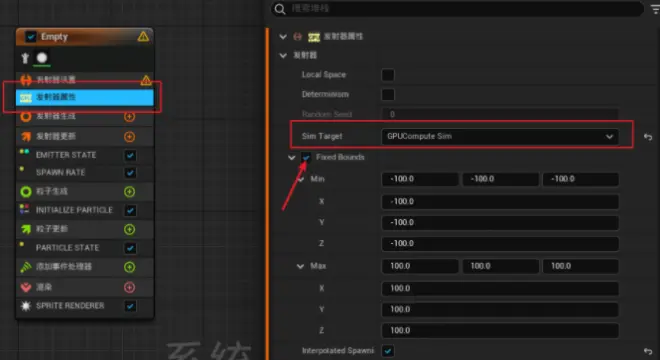Image resolution: width=660 pixels, height=360 pixels.
Task: Enable the Determinism checkbox
Action: pyautogui.click(x=388, y=94)
